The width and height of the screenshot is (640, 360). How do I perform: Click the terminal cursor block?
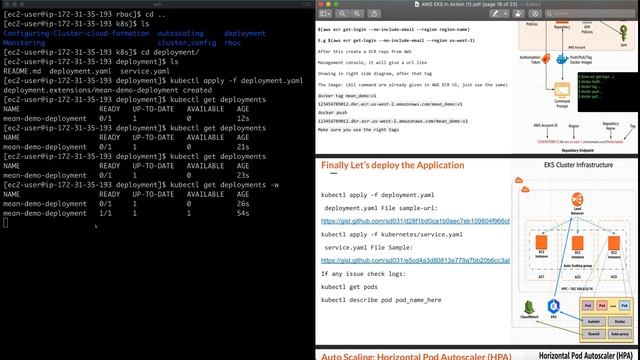tap(5, 222)
